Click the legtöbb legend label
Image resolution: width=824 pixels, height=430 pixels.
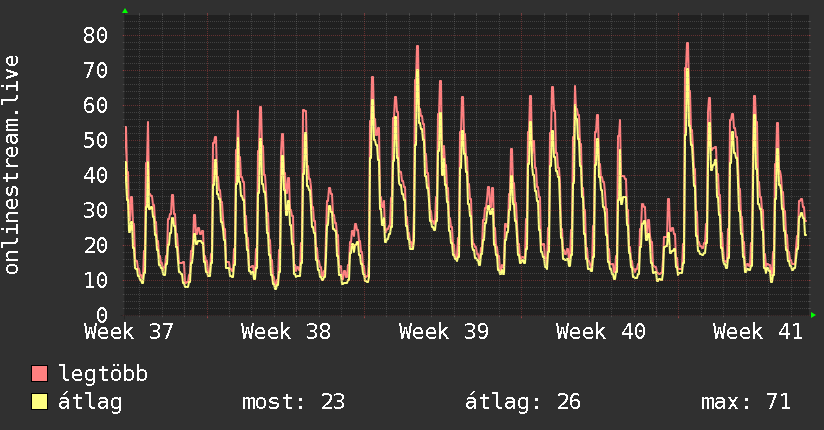[x=103, y=374]
